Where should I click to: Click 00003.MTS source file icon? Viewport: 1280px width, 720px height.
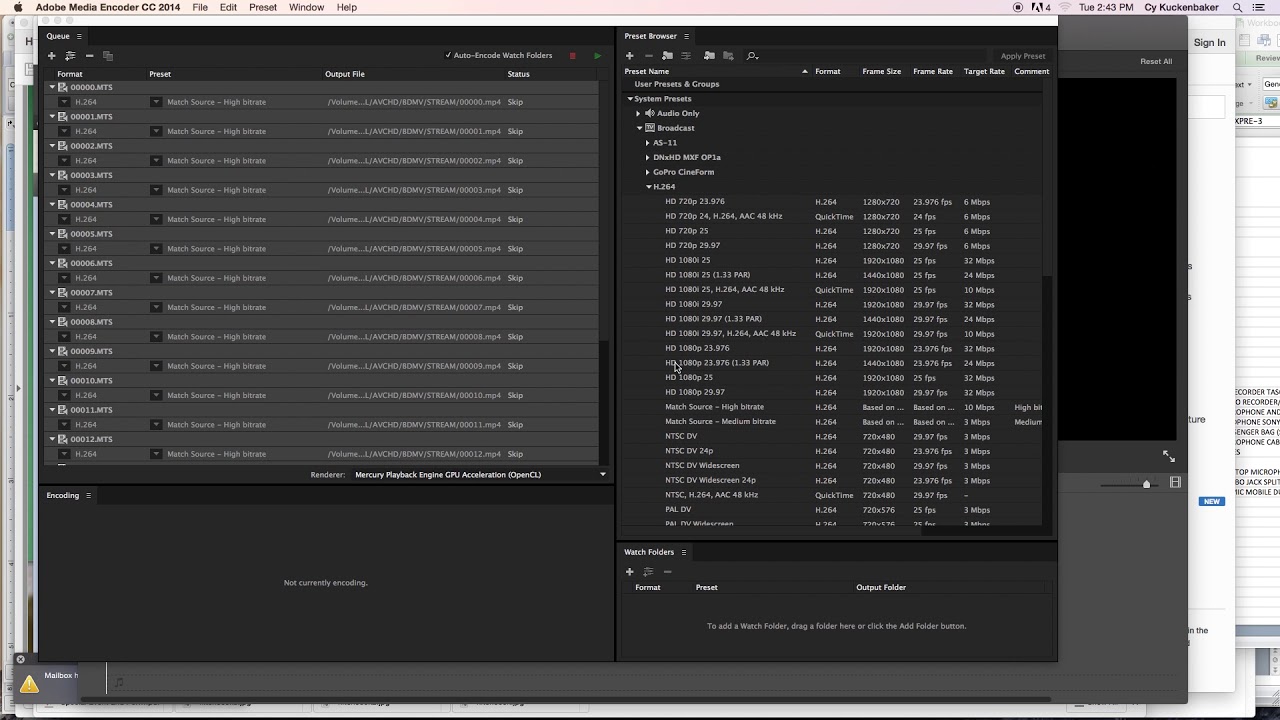click(x=63, y=175)
